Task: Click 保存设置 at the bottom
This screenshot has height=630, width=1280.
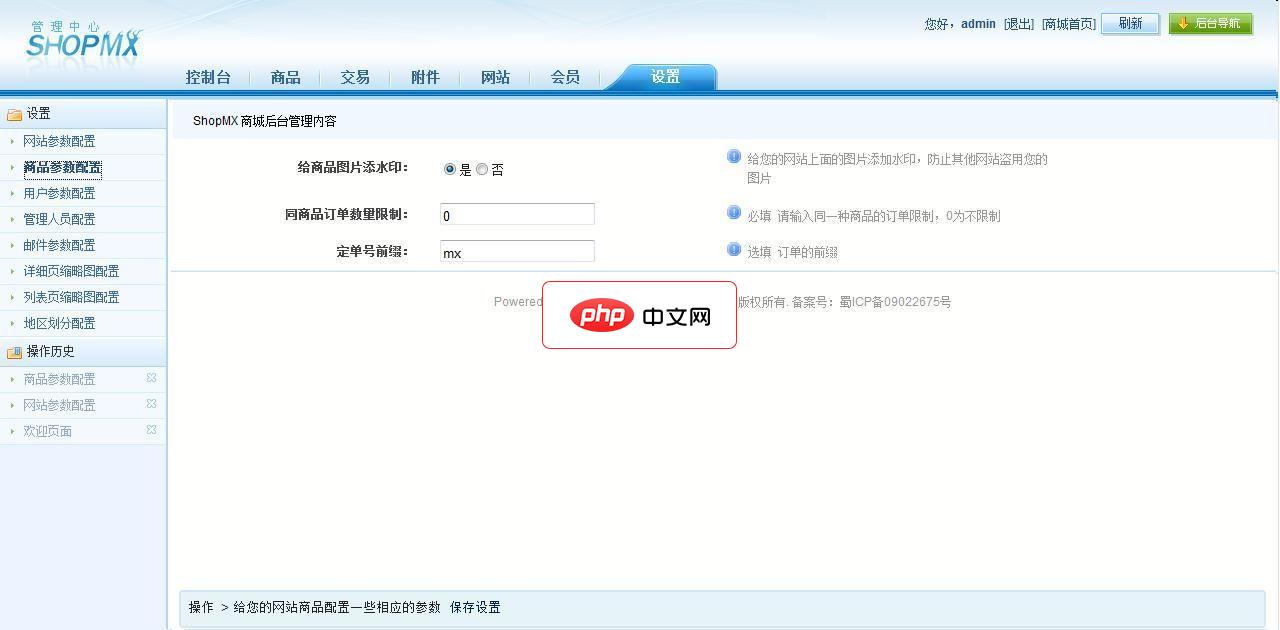Action: tap(477, 606)
